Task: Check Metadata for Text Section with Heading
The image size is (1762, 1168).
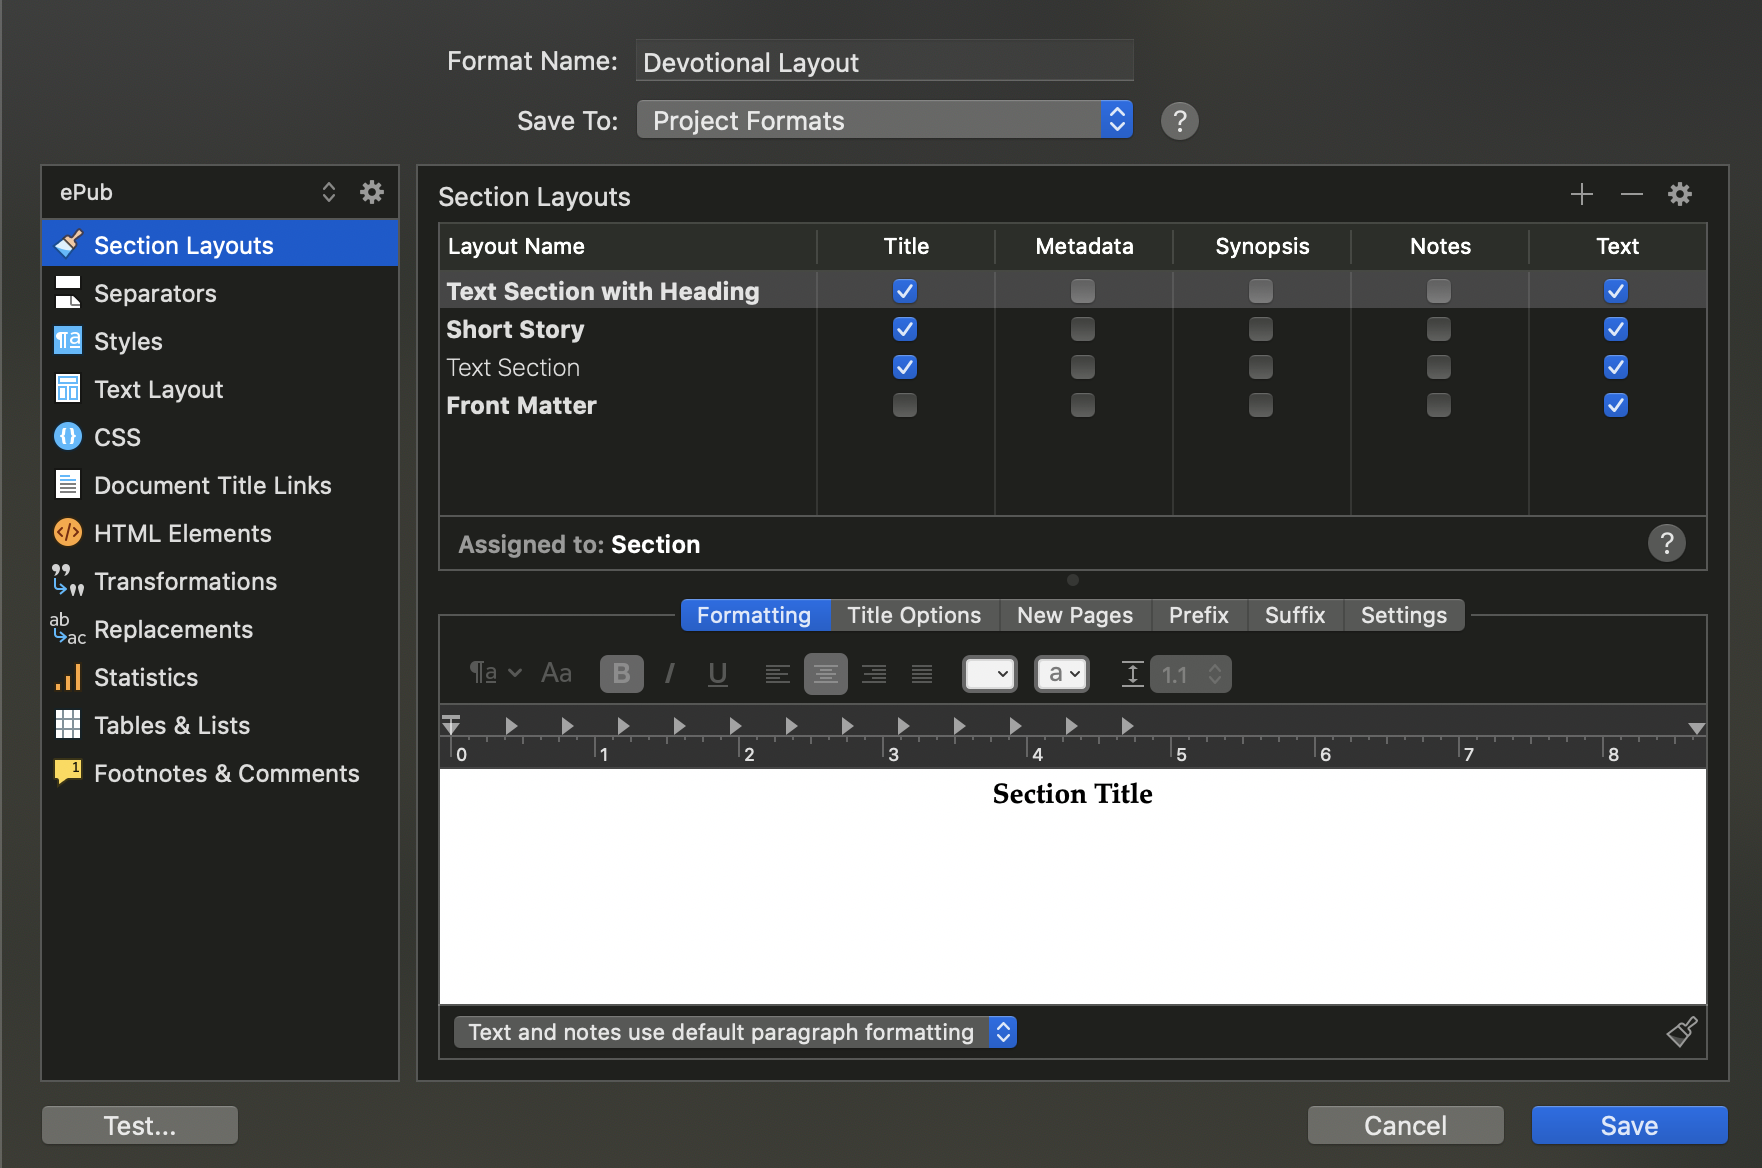Action: click(x=1082, y=291)
